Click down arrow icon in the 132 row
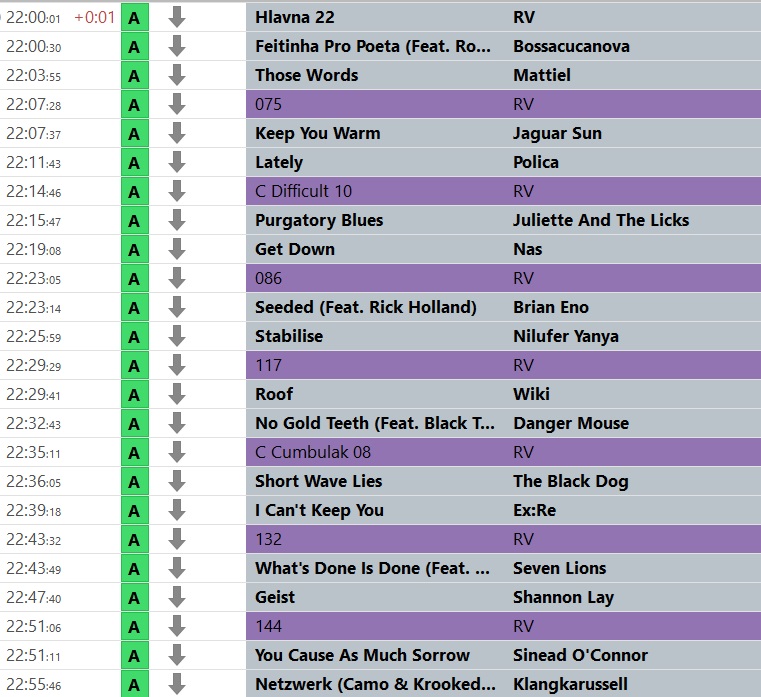 [177, 540]
